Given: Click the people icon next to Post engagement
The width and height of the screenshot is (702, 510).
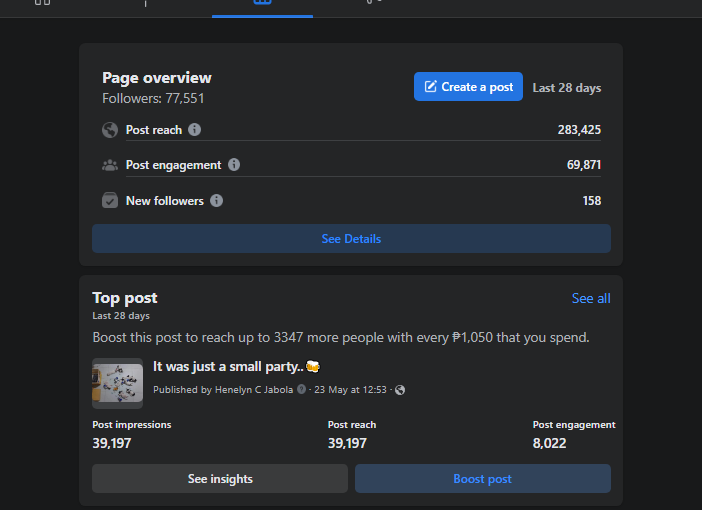Looking at the screenshot, I should [x=110, y=165].
